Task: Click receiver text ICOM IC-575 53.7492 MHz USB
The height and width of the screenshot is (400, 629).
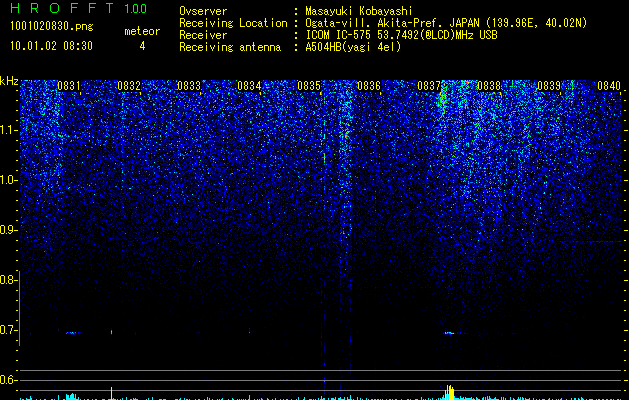Action: coord(402,35)
